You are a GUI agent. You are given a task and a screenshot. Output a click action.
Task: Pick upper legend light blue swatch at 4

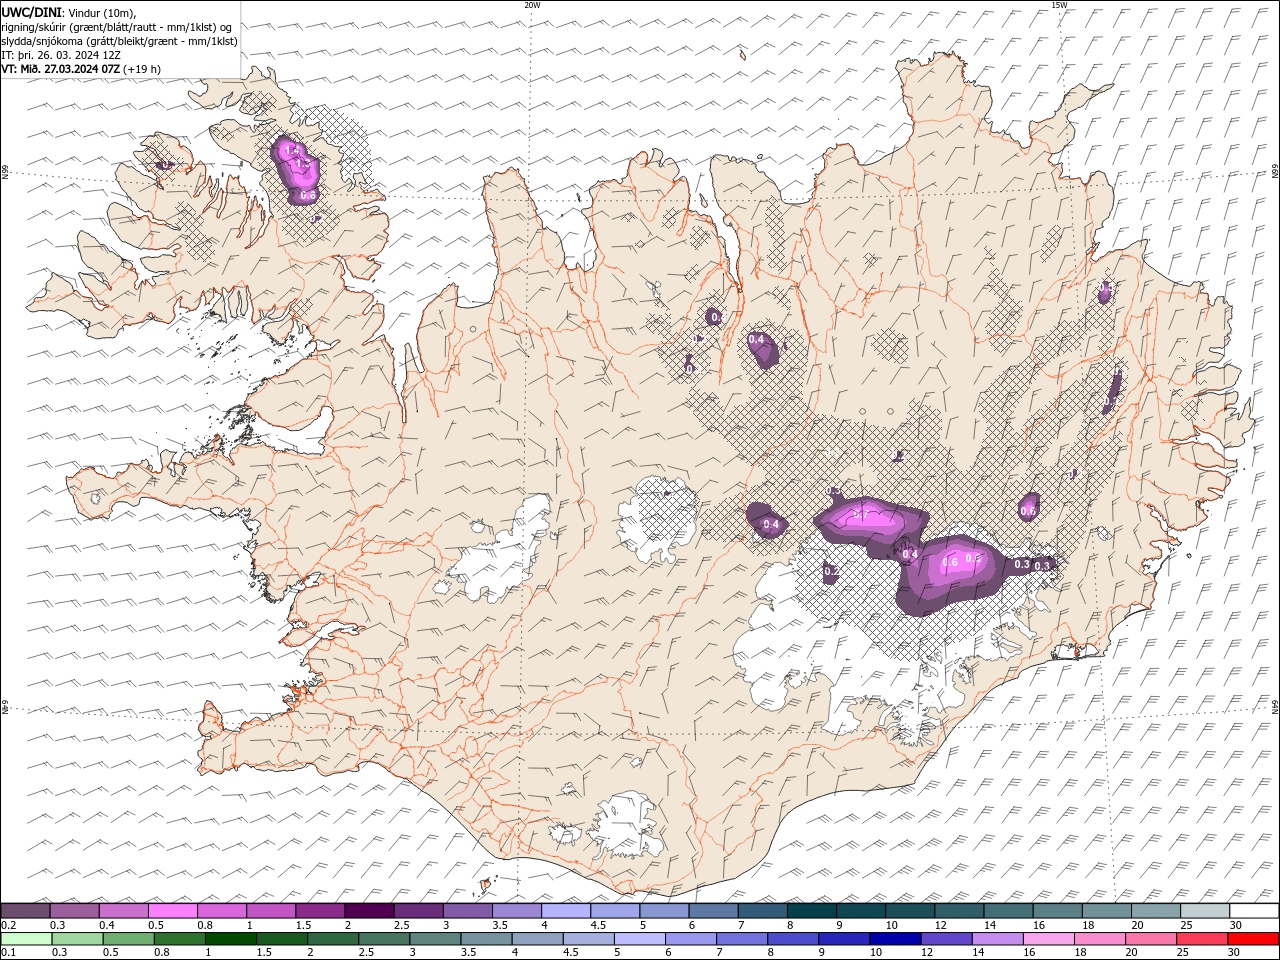coord(565,910)
